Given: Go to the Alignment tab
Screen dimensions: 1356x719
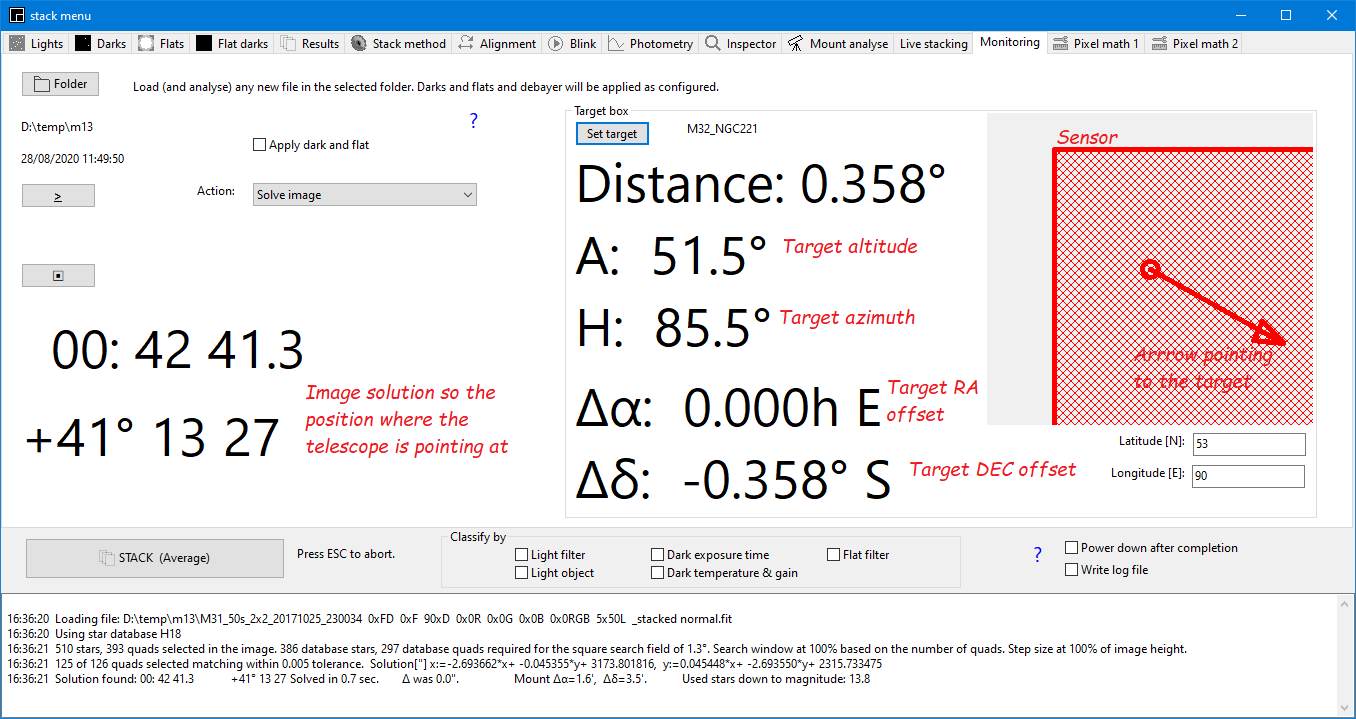Looking at the screenshot, I should (x=497, y=44).
